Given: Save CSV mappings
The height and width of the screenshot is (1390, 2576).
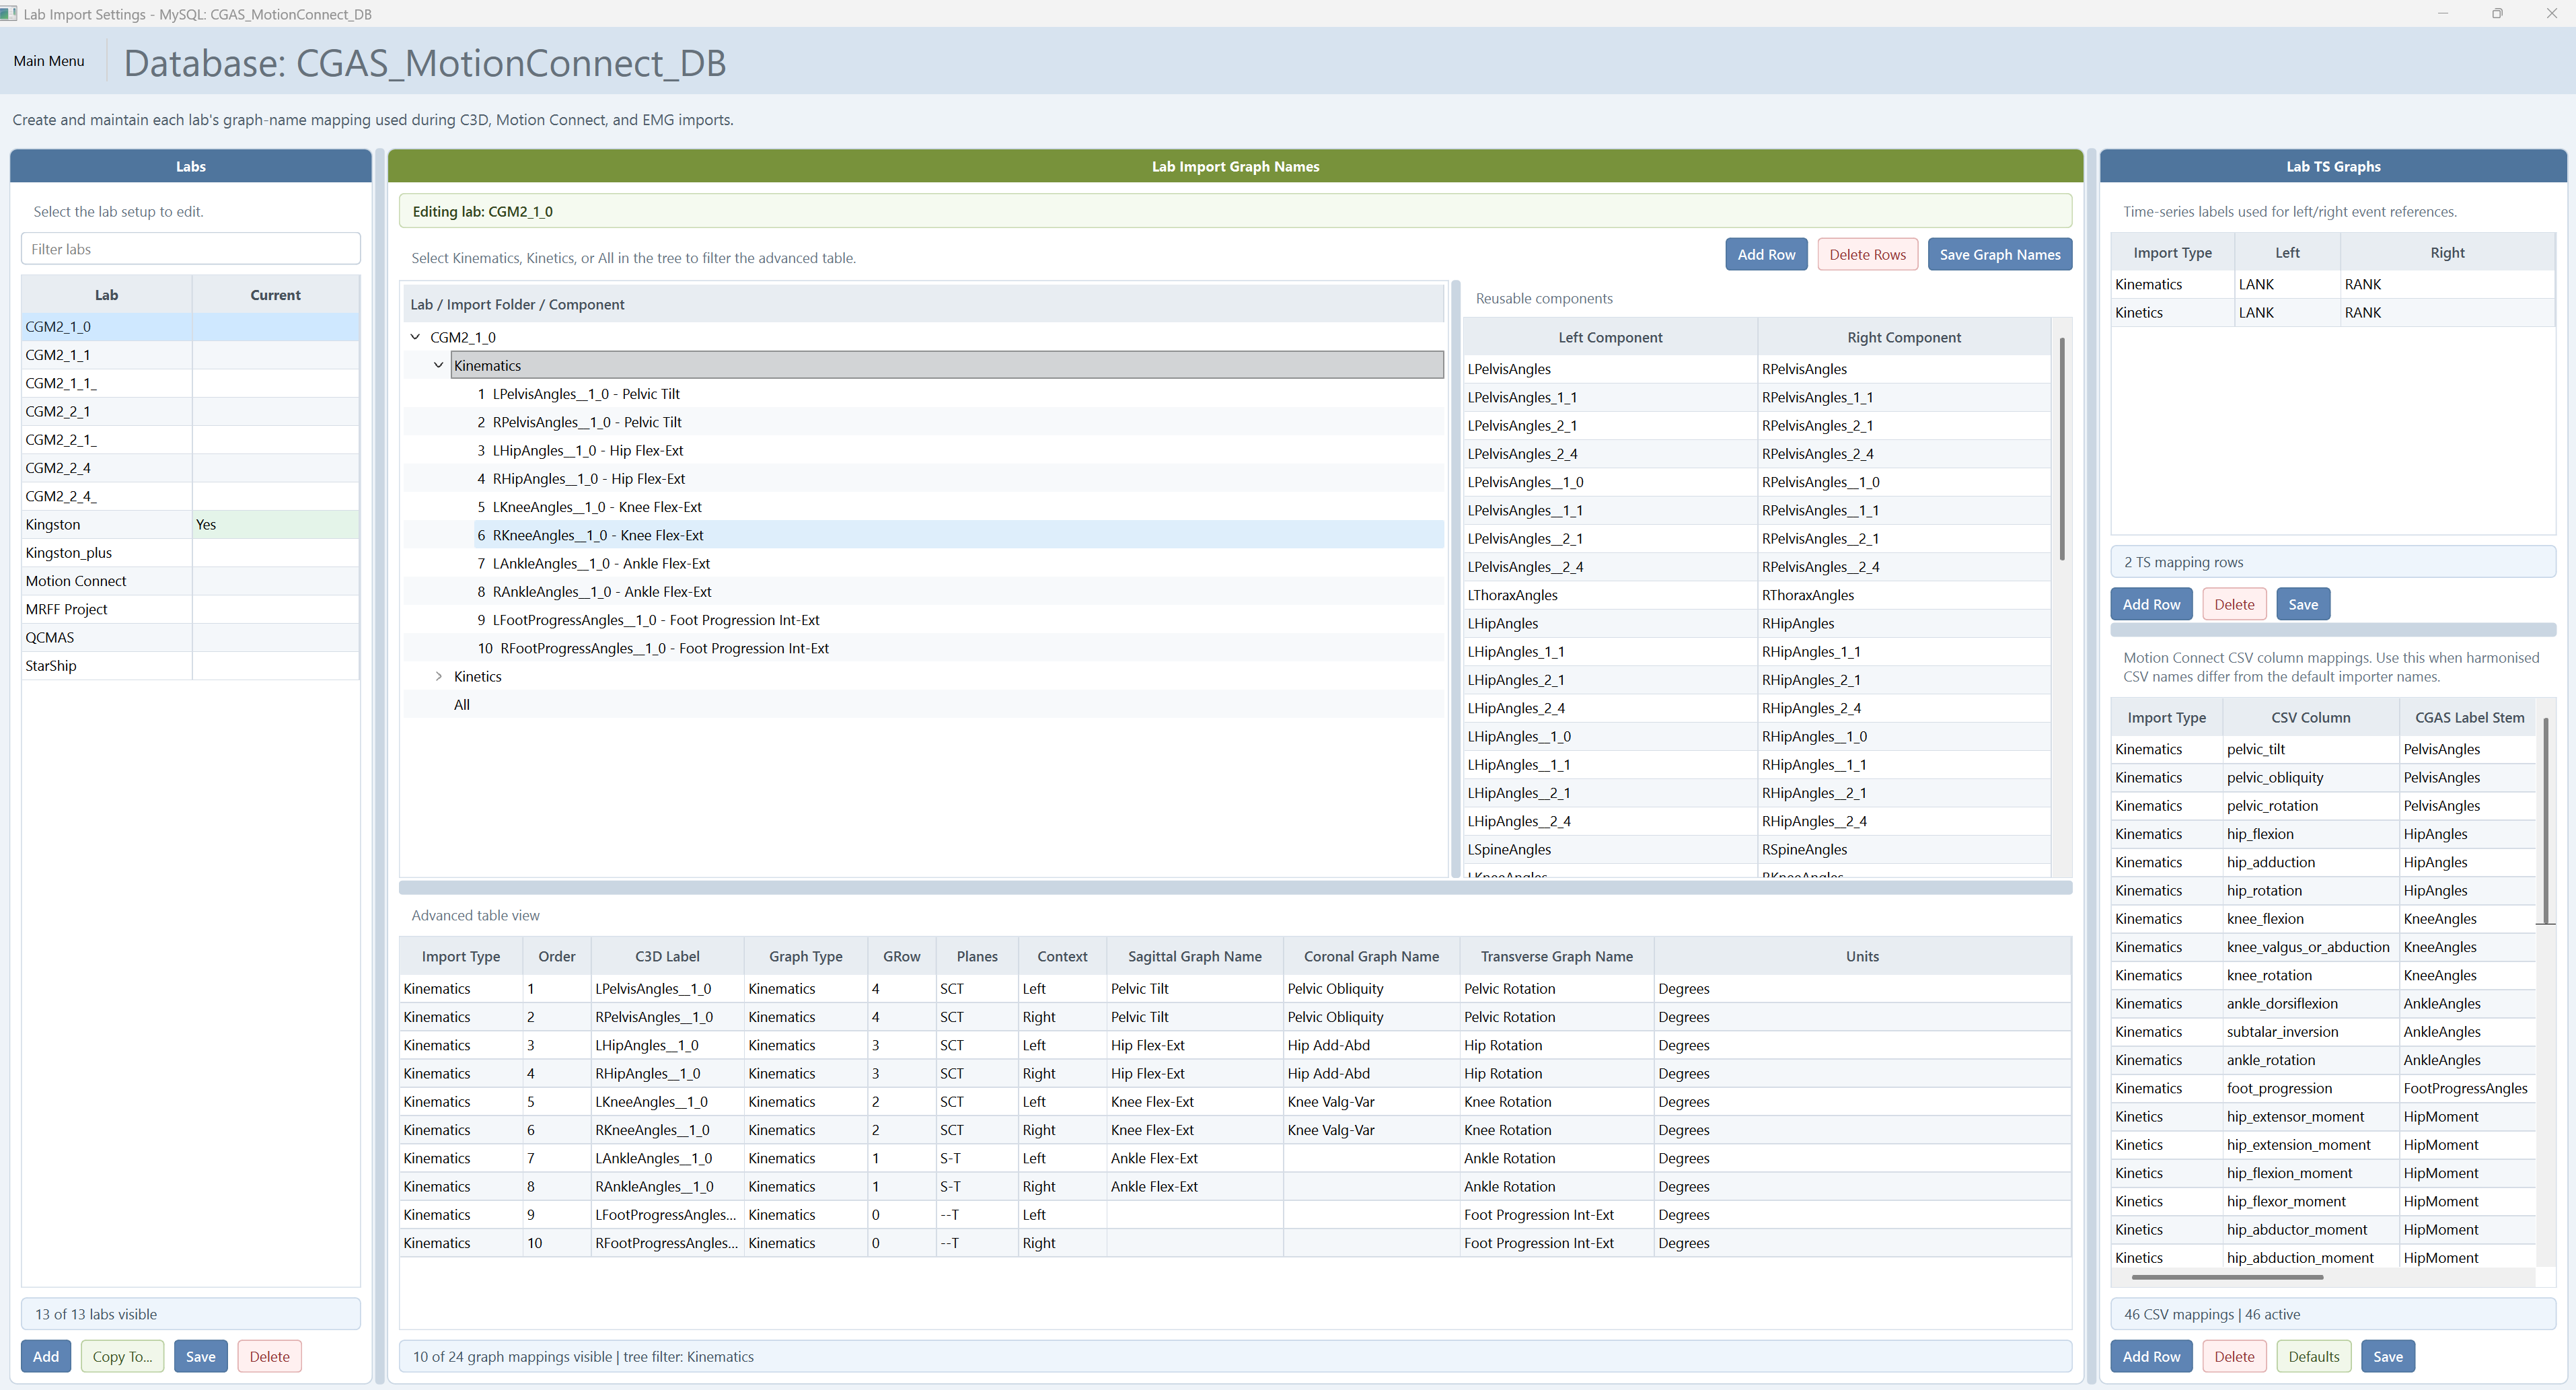Looking at the screenshot, I should pos(2388,1357).
